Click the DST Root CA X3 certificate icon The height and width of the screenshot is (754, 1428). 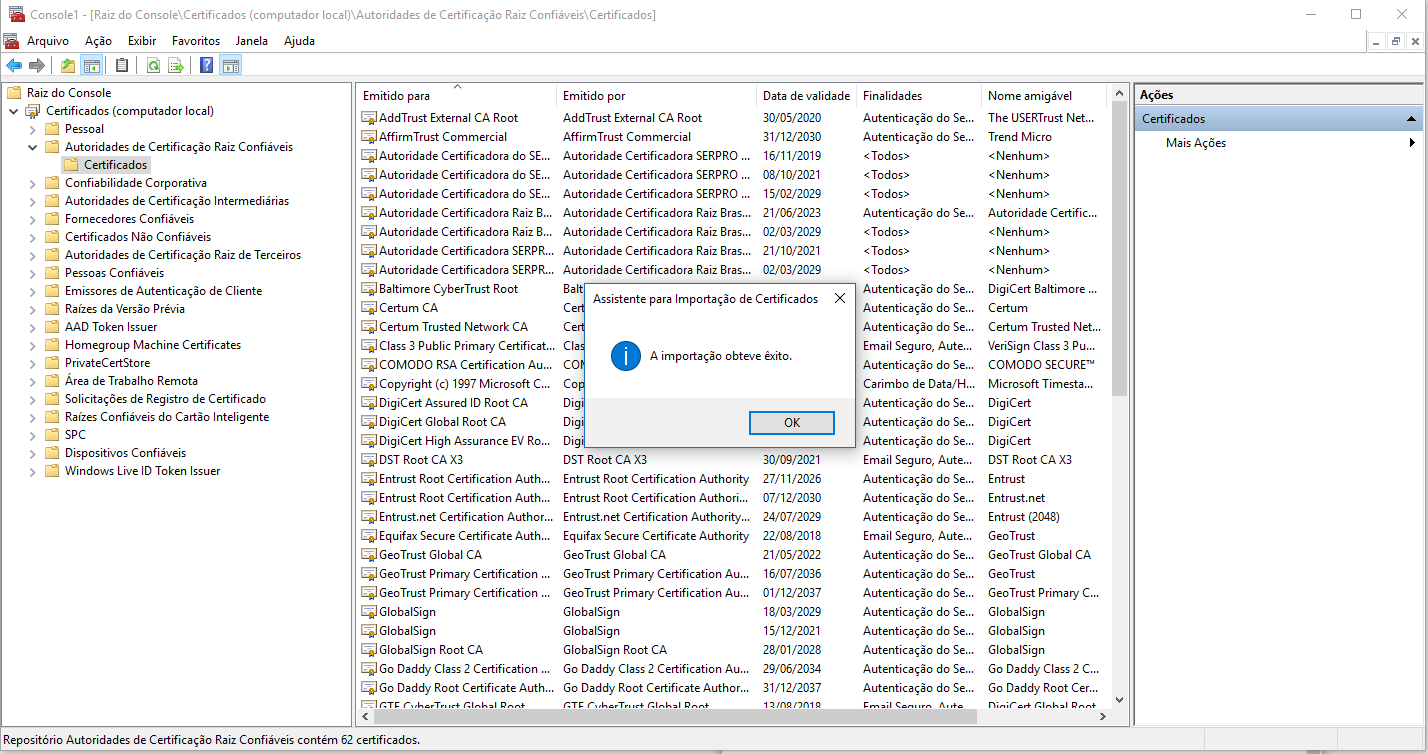pos(369,460)
